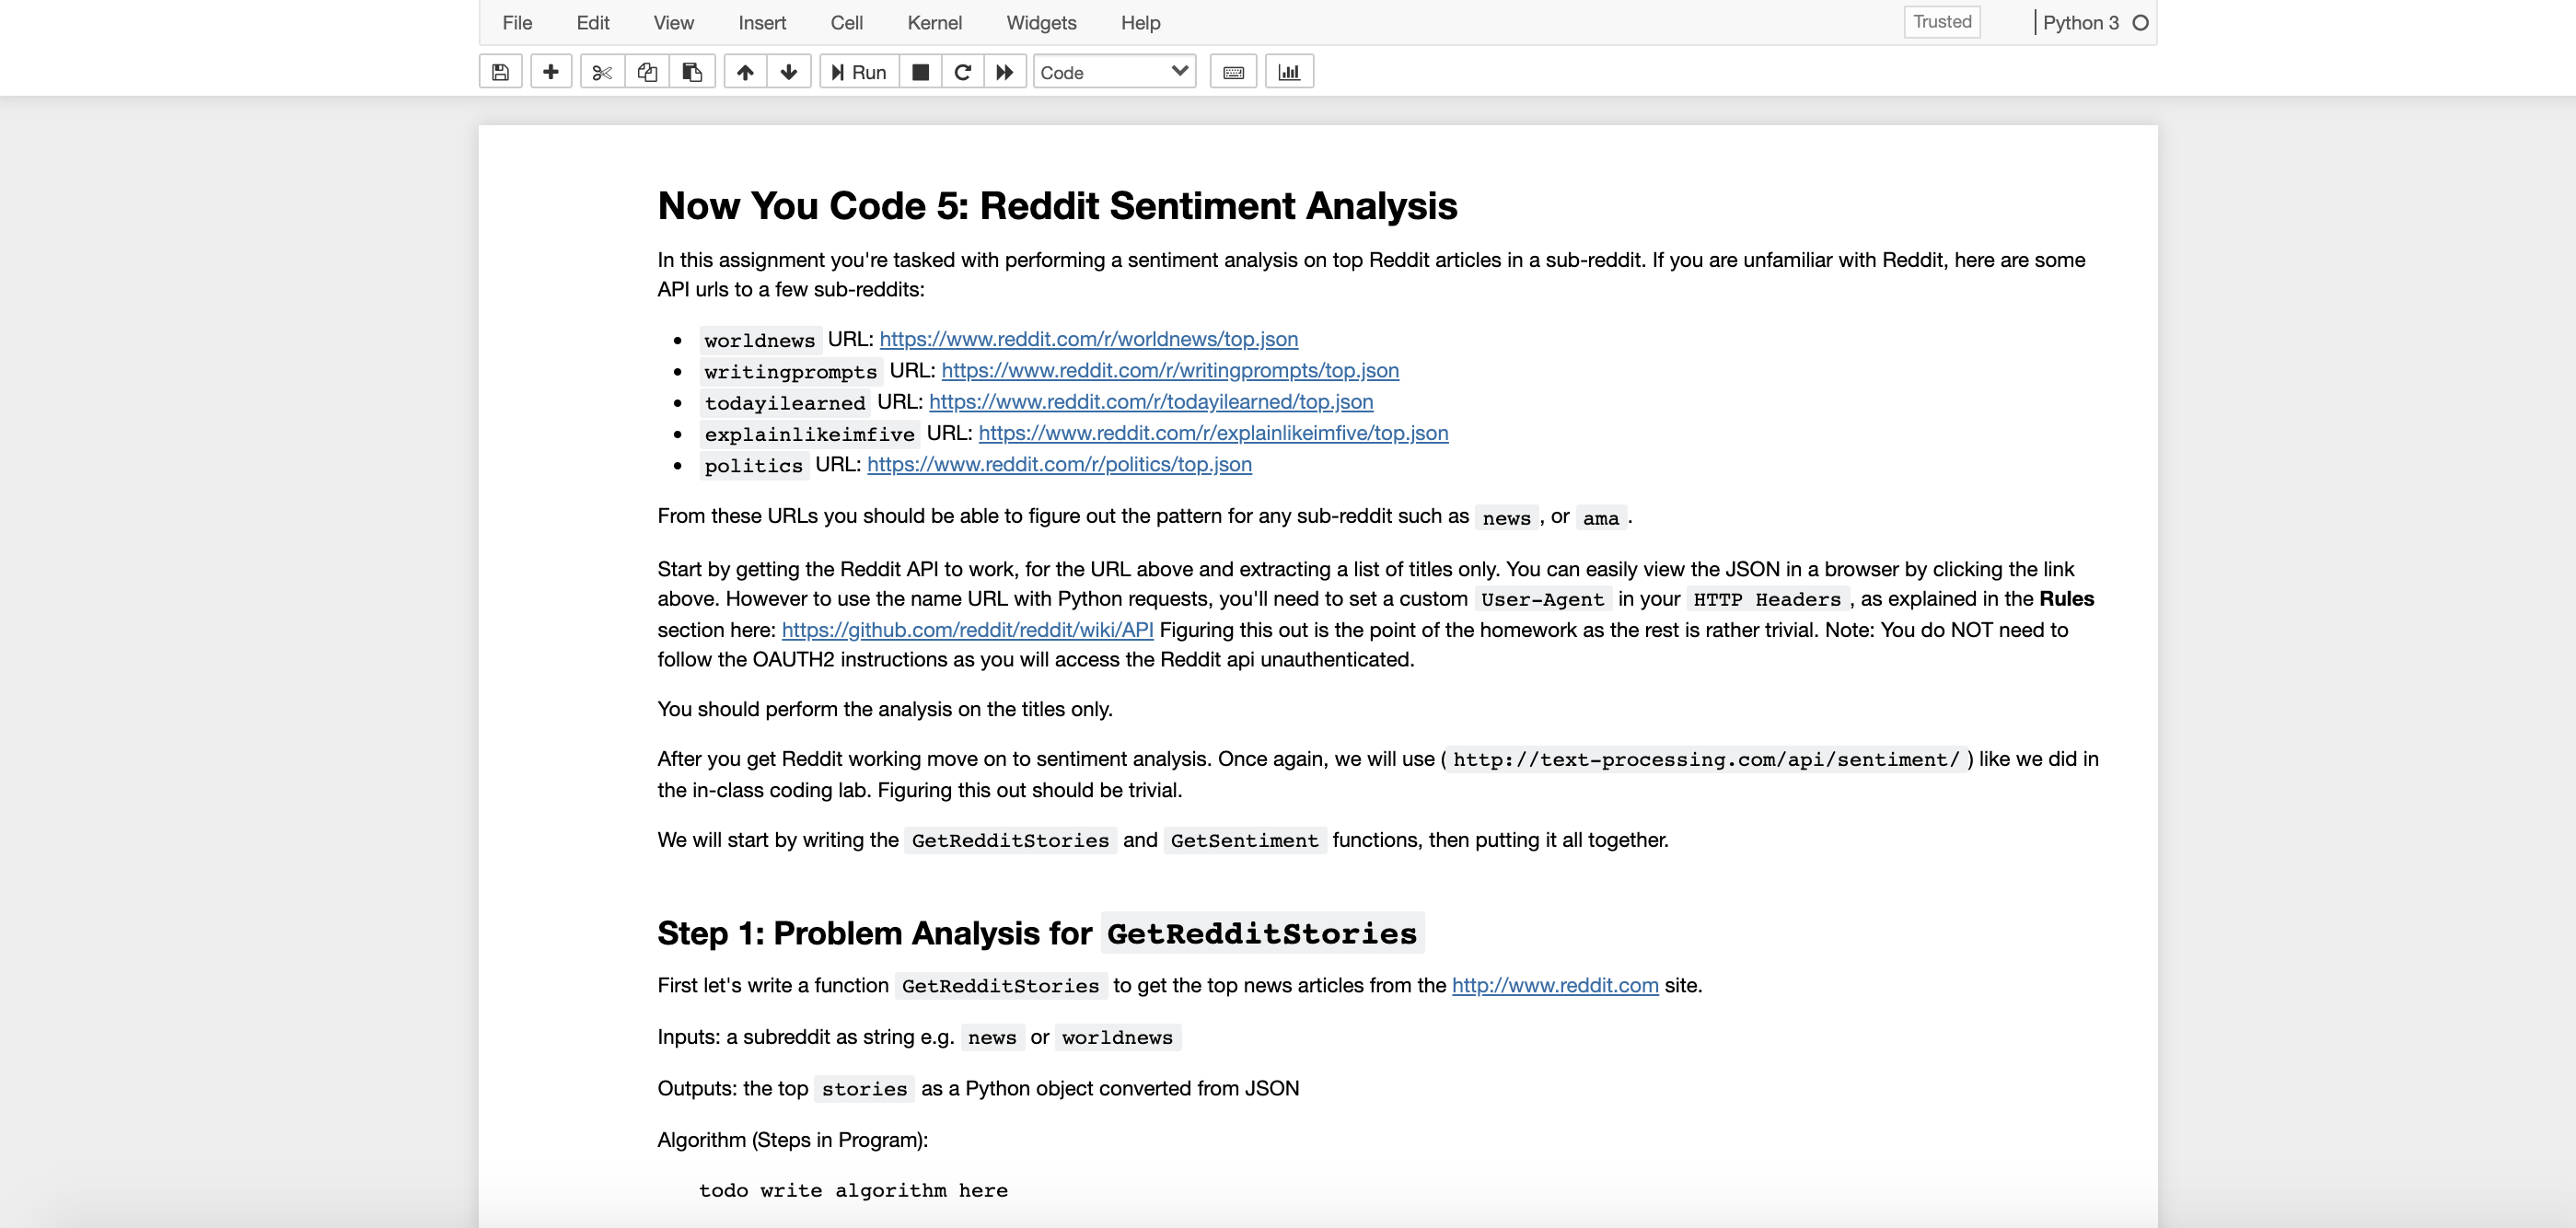Open the Kernel menu
The image size is (2576, 1228).
[x=934, y=23]
